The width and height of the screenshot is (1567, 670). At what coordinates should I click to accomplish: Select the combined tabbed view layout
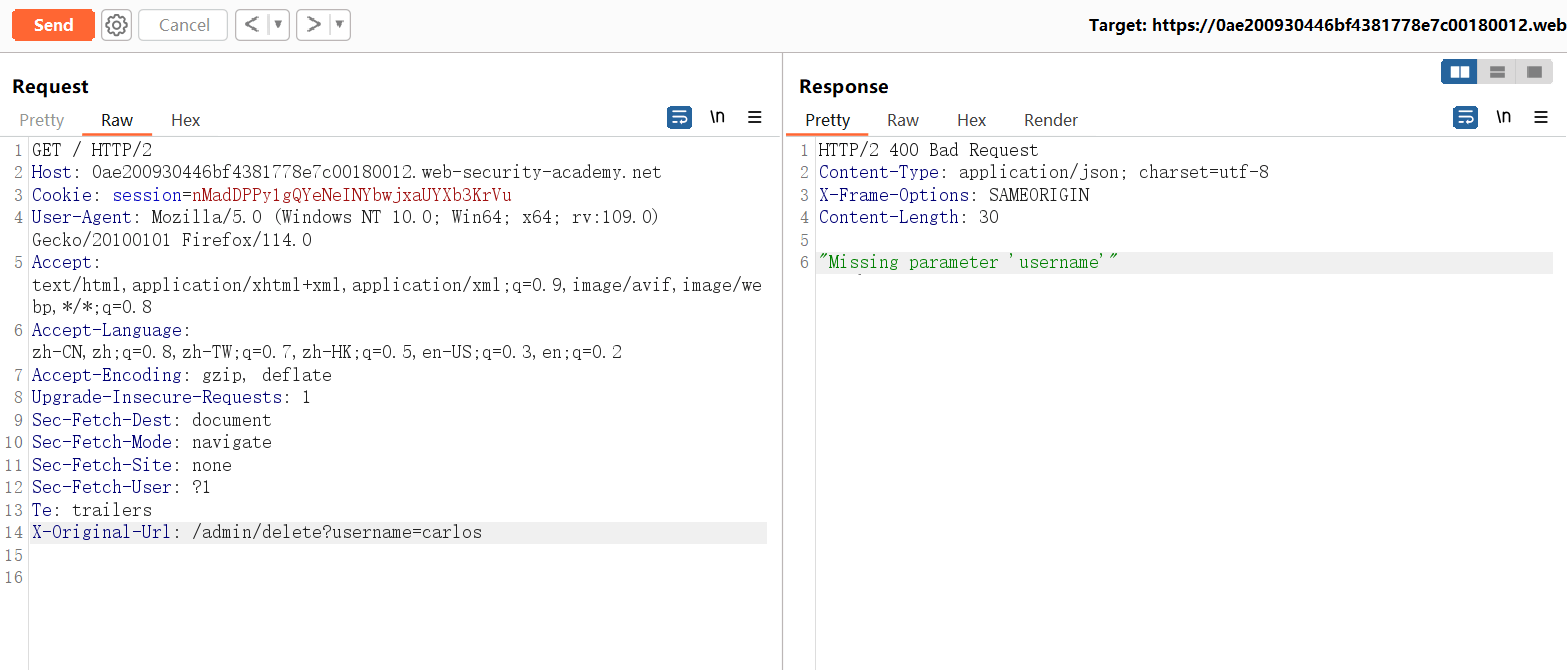click(1534, 72)
